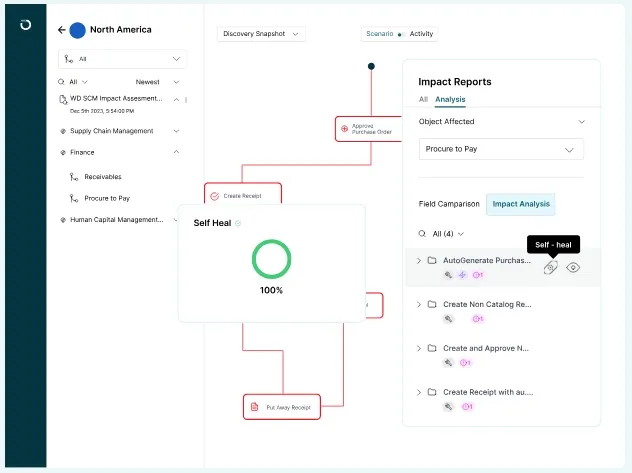This screenshot has height=473, width=632.
Task: Click the search icon in Impact Reports list
Action: (x=422, y=233)
